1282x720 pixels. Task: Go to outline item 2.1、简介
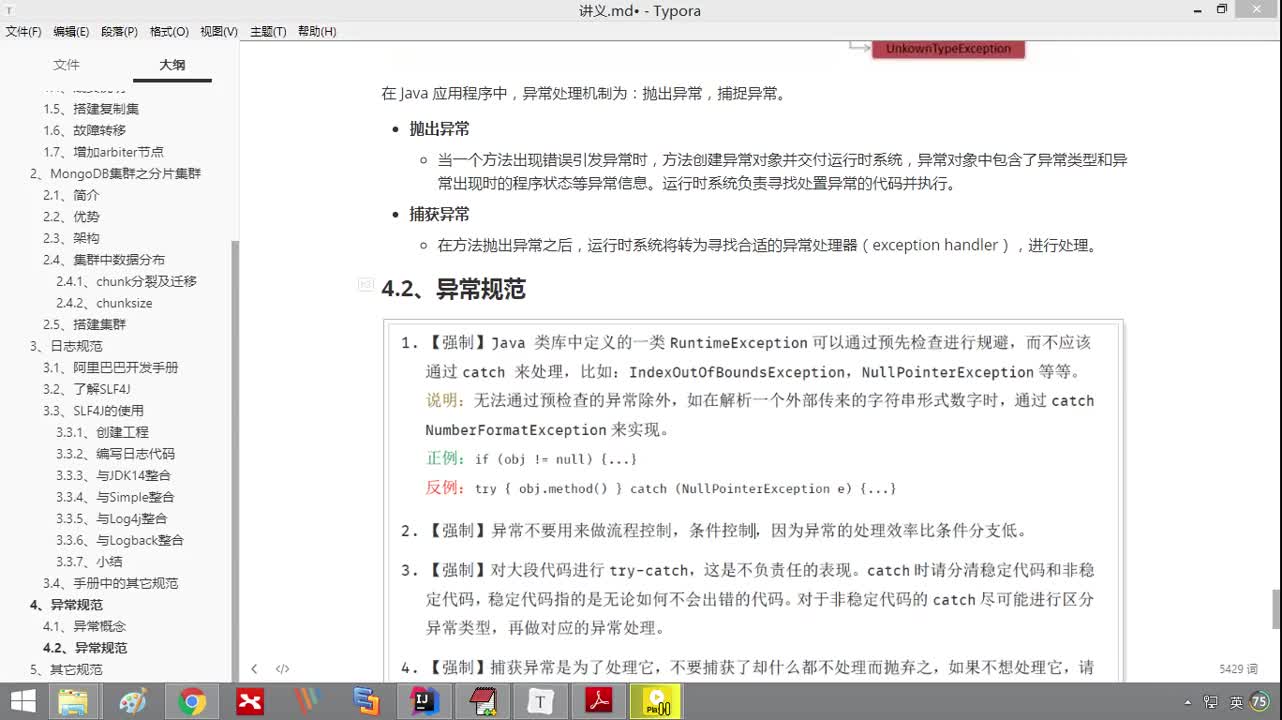(71, 195)
